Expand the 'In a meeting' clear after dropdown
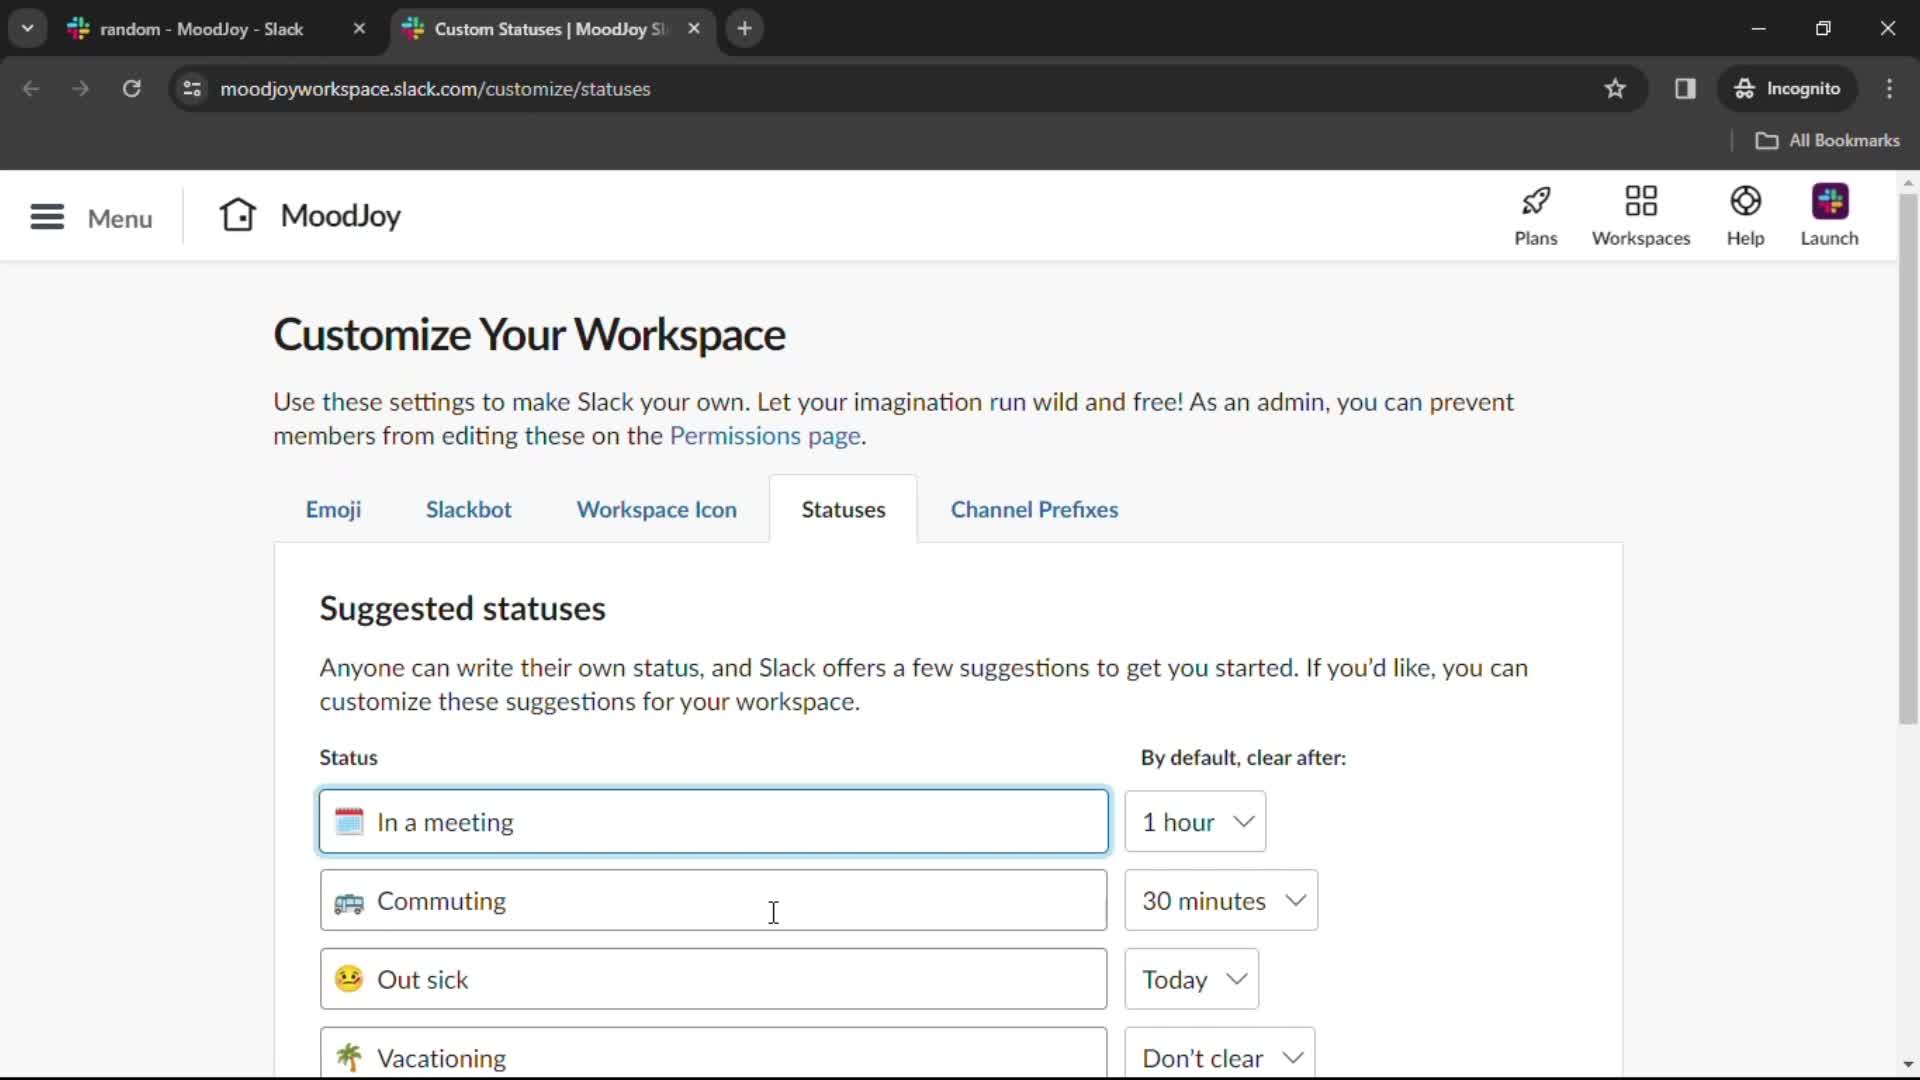 point(1196,822)
